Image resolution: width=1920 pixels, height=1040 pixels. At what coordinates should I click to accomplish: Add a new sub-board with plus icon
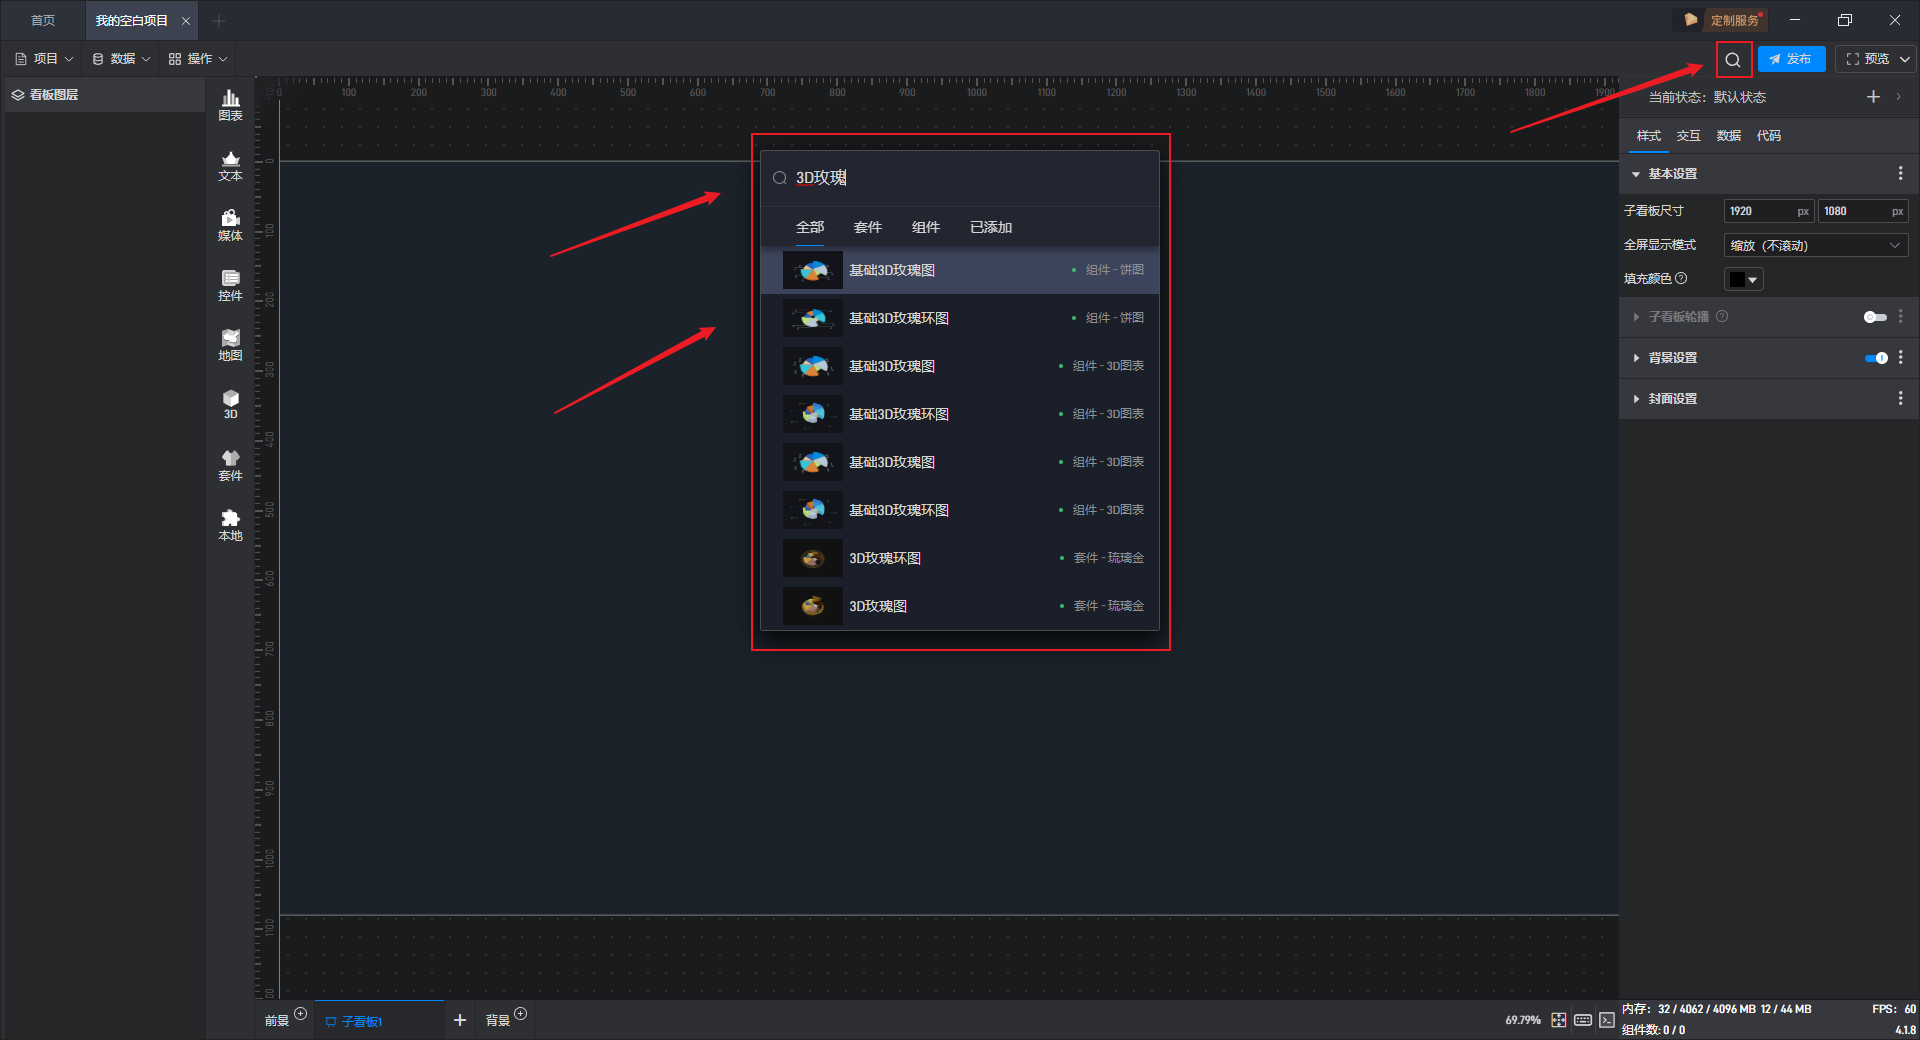click(x=460, y=1020)
